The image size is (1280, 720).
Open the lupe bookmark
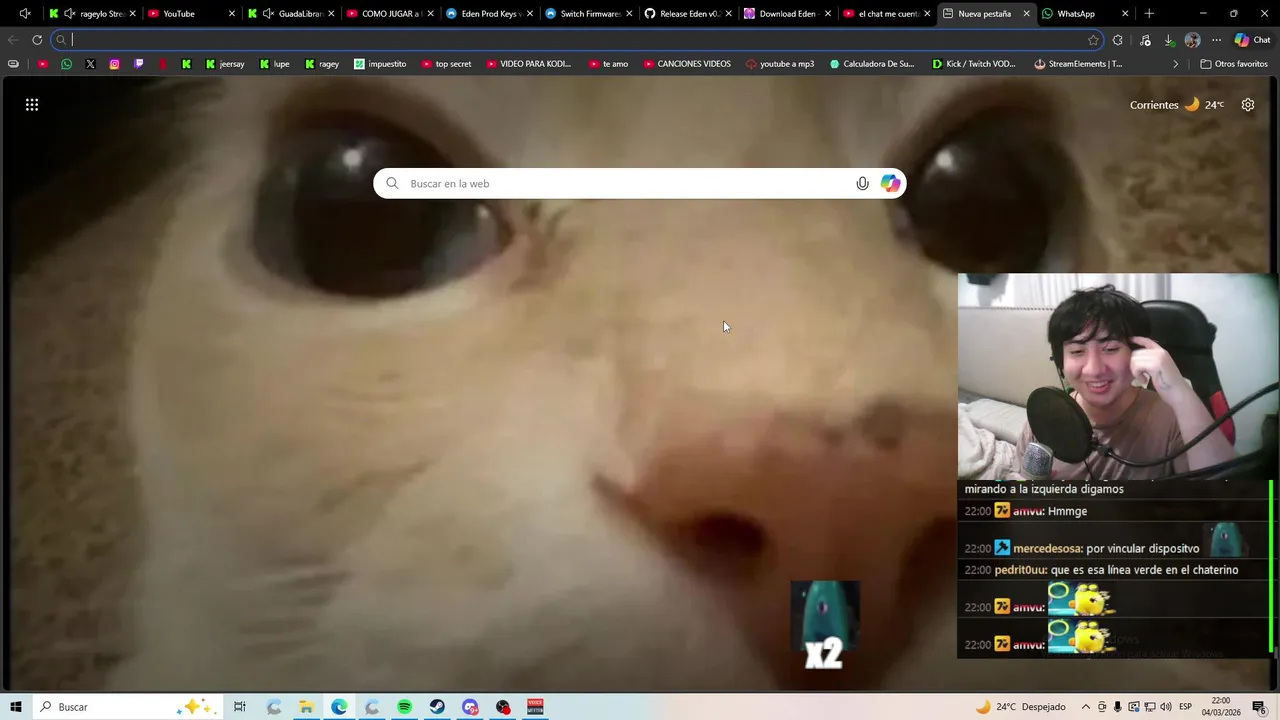(x=274, y=64)
